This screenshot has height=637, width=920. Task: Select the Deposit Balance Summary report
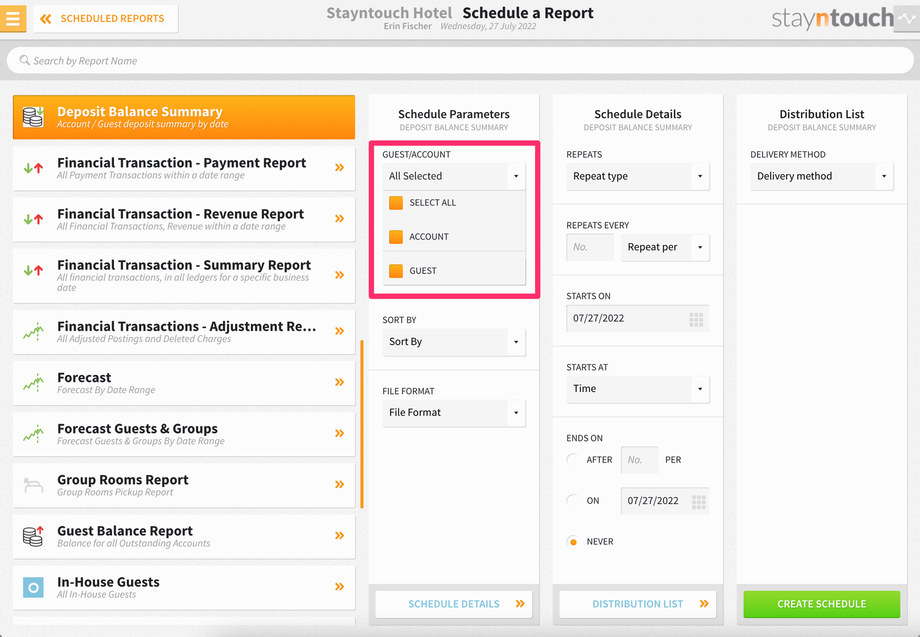click(x=184, y=117)
